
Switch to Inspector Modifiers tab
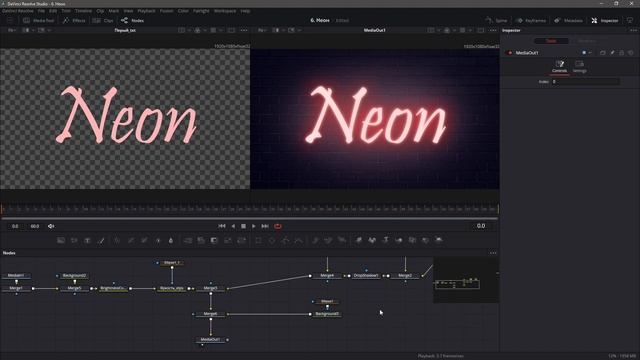[587, 41]
